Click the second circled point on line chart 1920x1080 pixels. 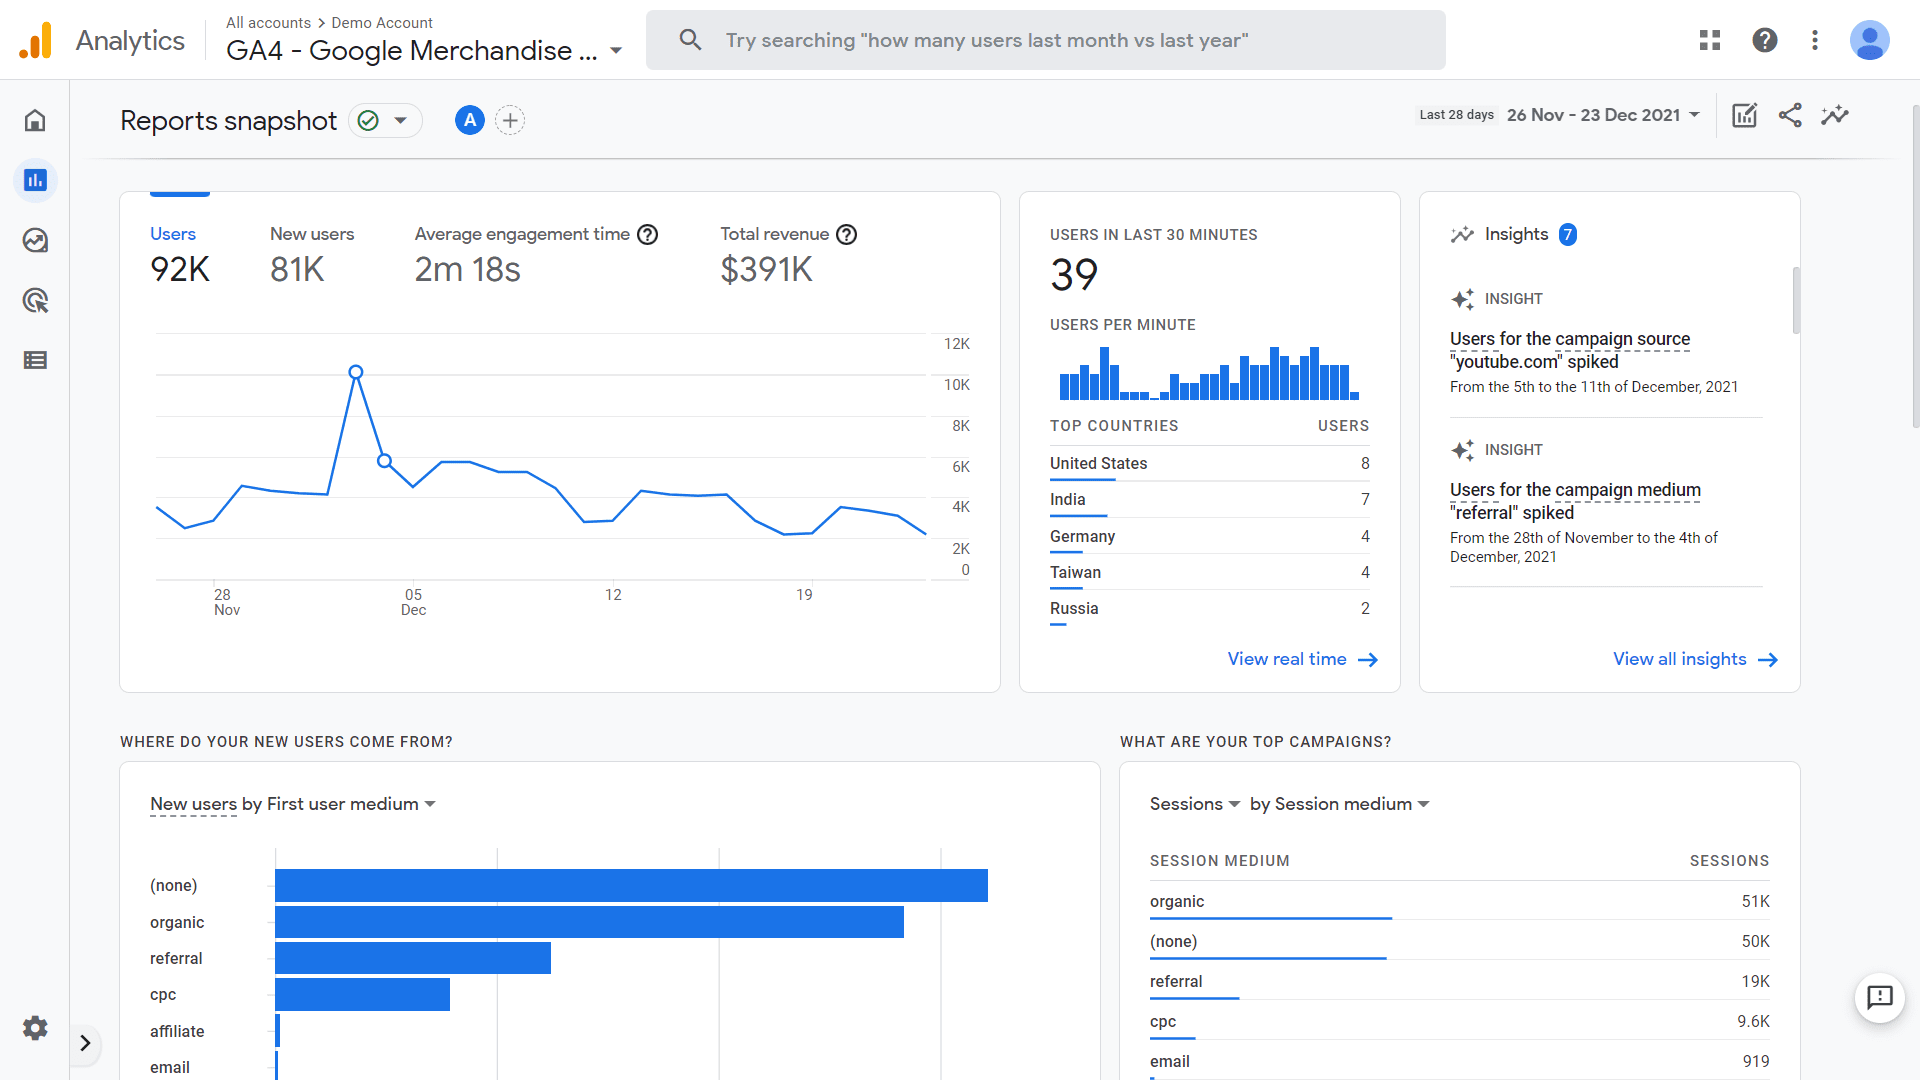point(385,461)
